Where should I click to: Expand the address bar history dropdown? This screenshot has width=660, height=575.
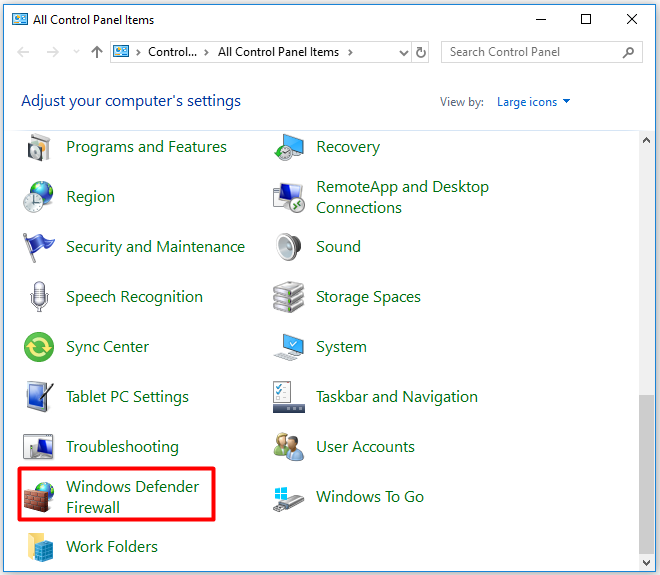pyautogui.click(x=403, y=53)
